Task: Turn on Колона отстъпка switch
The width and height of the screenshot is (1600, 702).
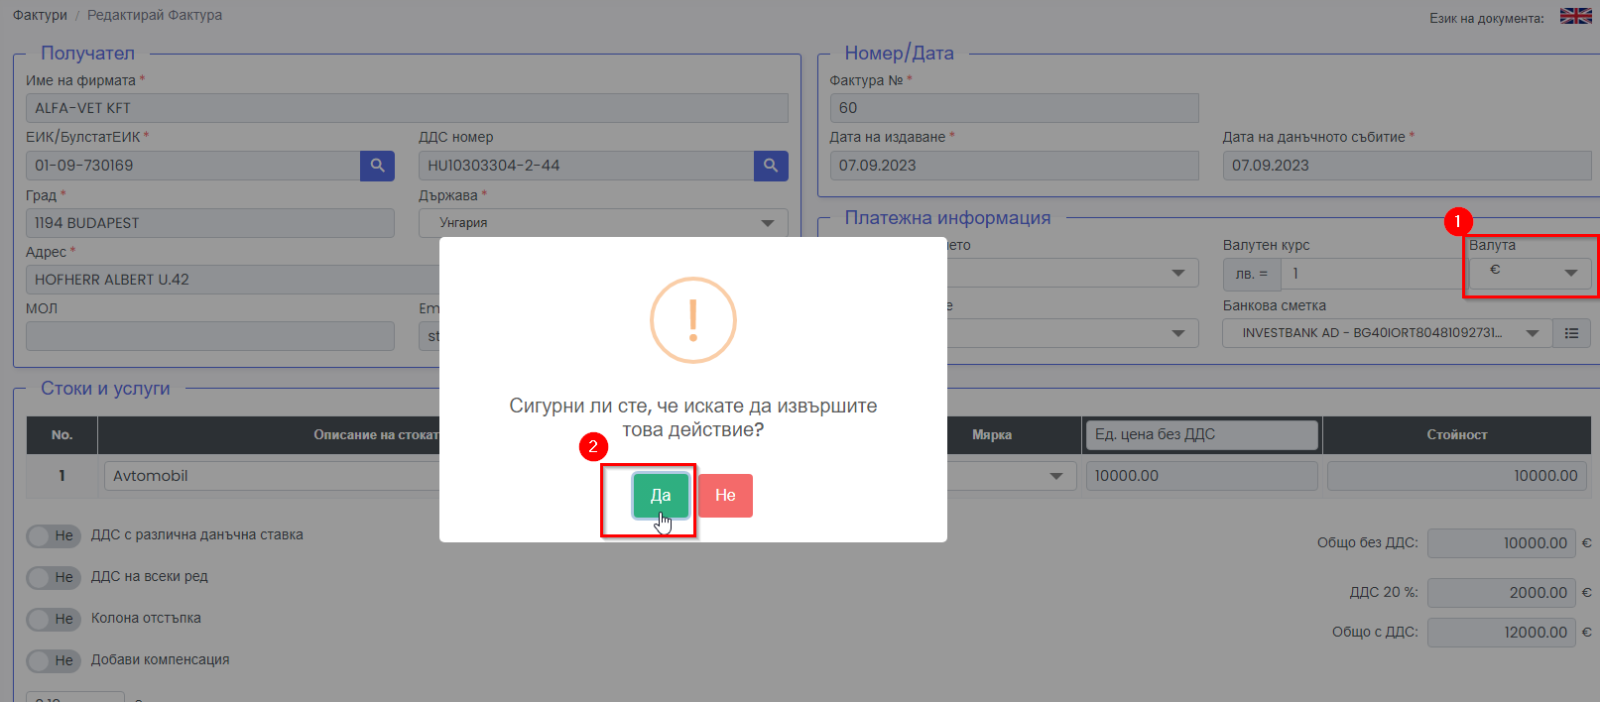Action: pos(53,619)
